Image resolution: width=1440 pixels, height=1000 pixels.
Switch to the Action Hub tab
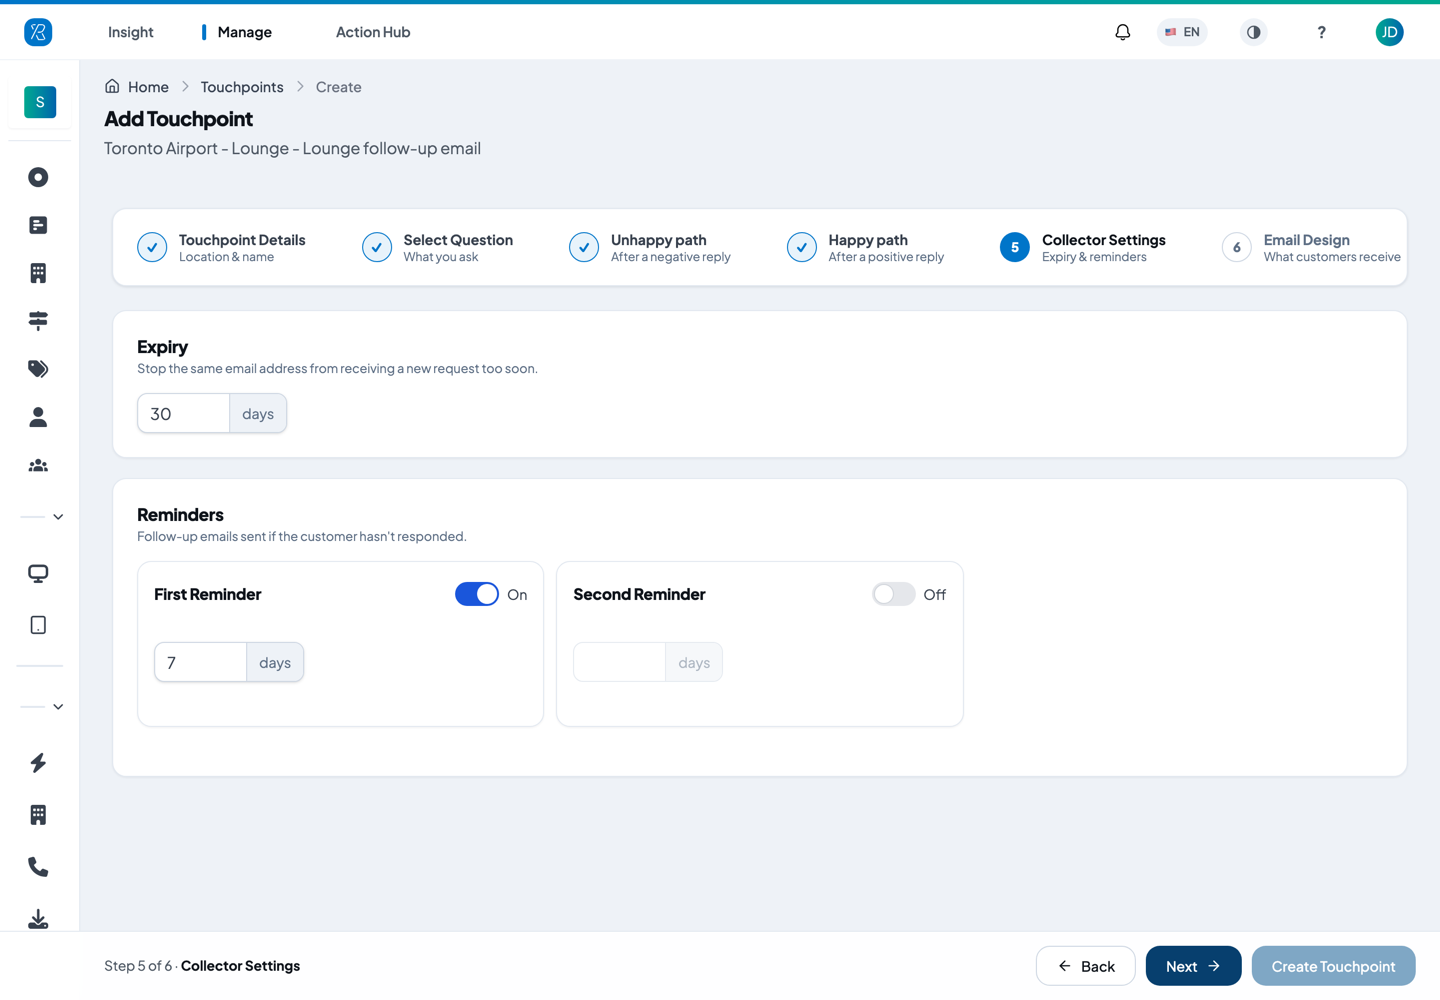pyautogui.click(x=373, y=32)
